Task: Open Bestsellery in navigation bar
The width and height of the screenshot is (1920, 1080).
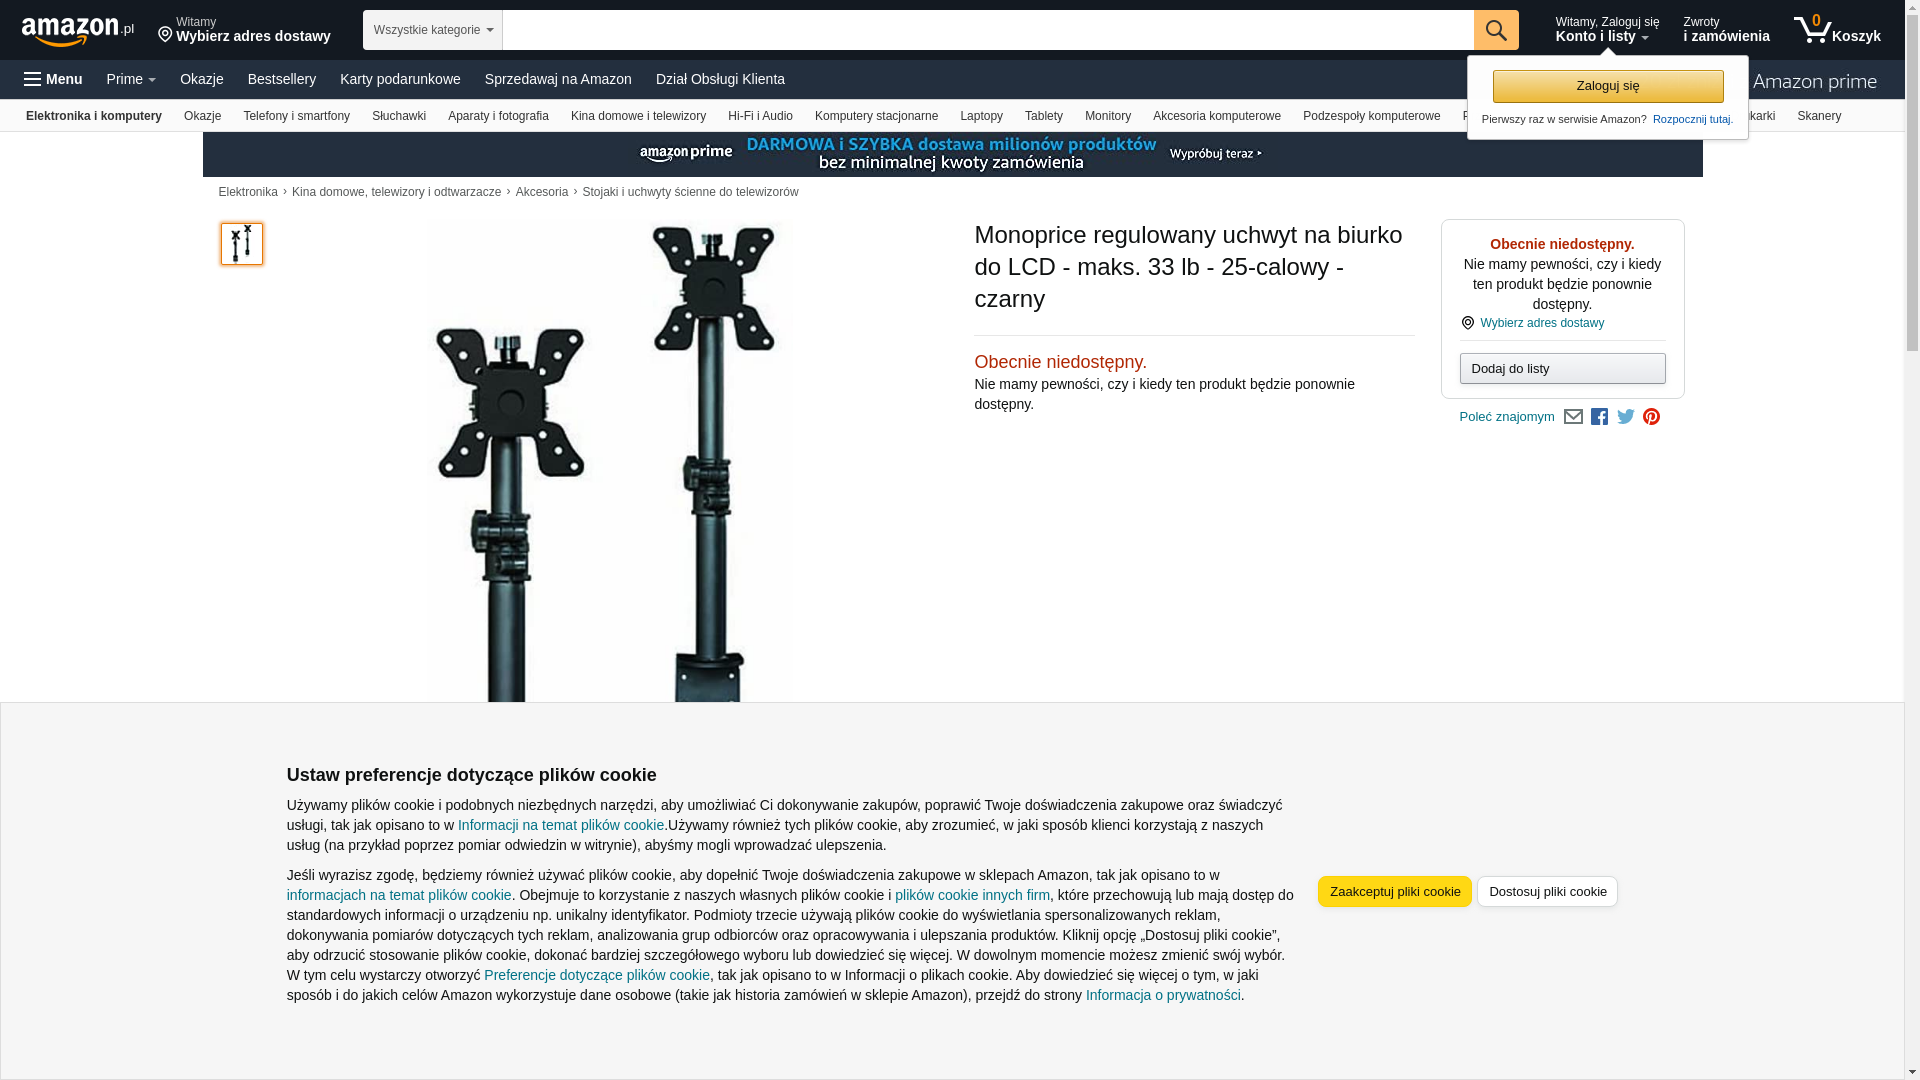Action: point(282,79)
